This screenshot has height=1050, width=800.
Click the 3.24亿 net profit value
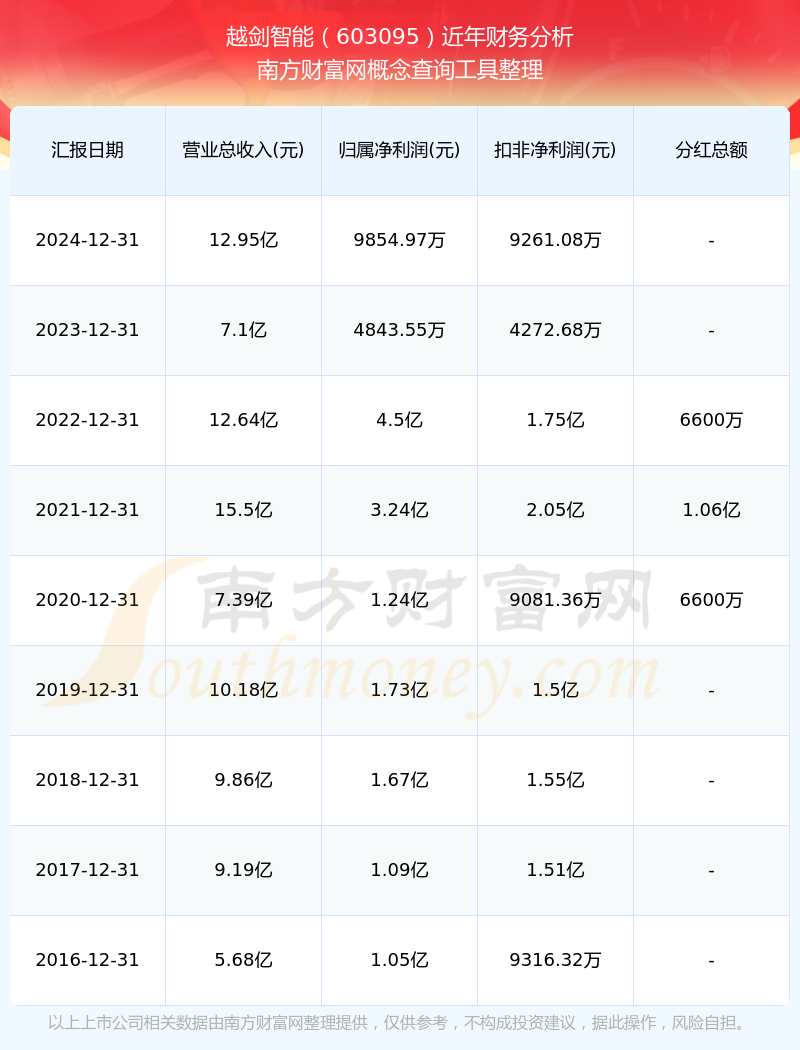click(x=400, y=510)
